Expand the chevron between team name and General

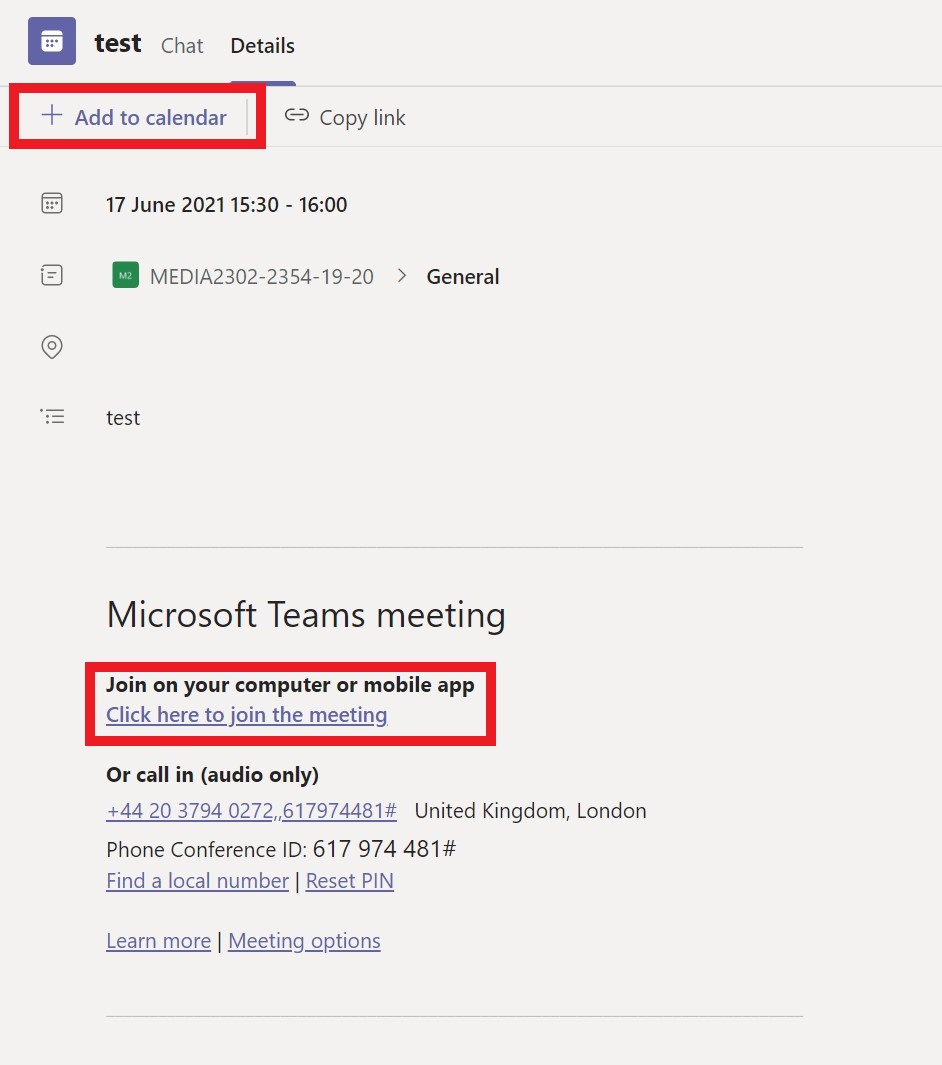[x=402, y=275]
